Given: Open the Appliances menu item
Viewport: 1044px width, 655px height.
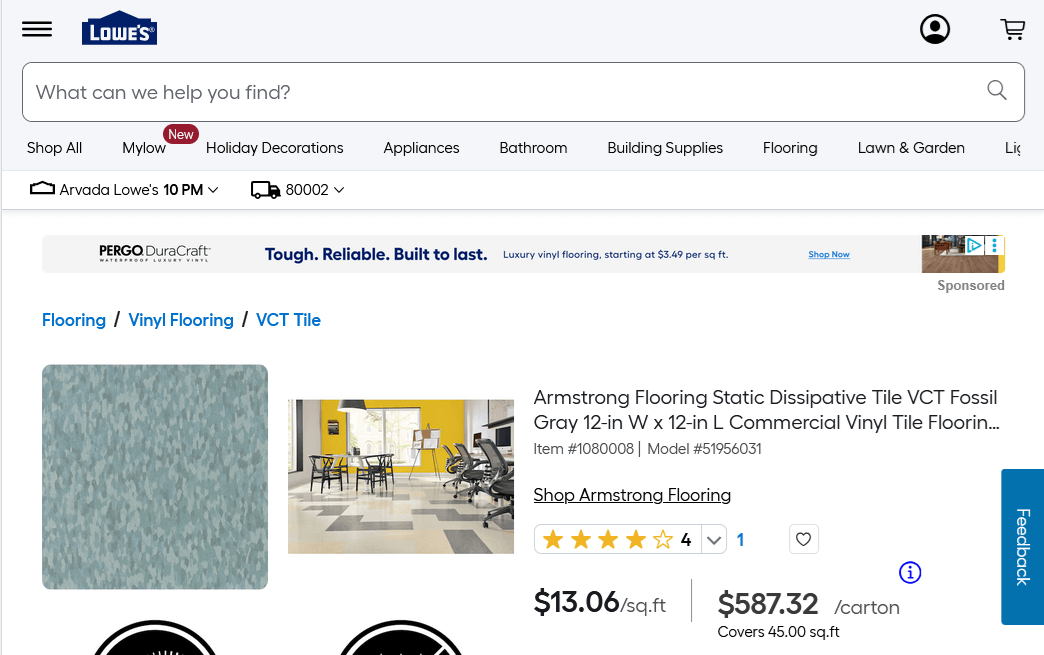Looking at the screenshot, I should tap(421, 148).
